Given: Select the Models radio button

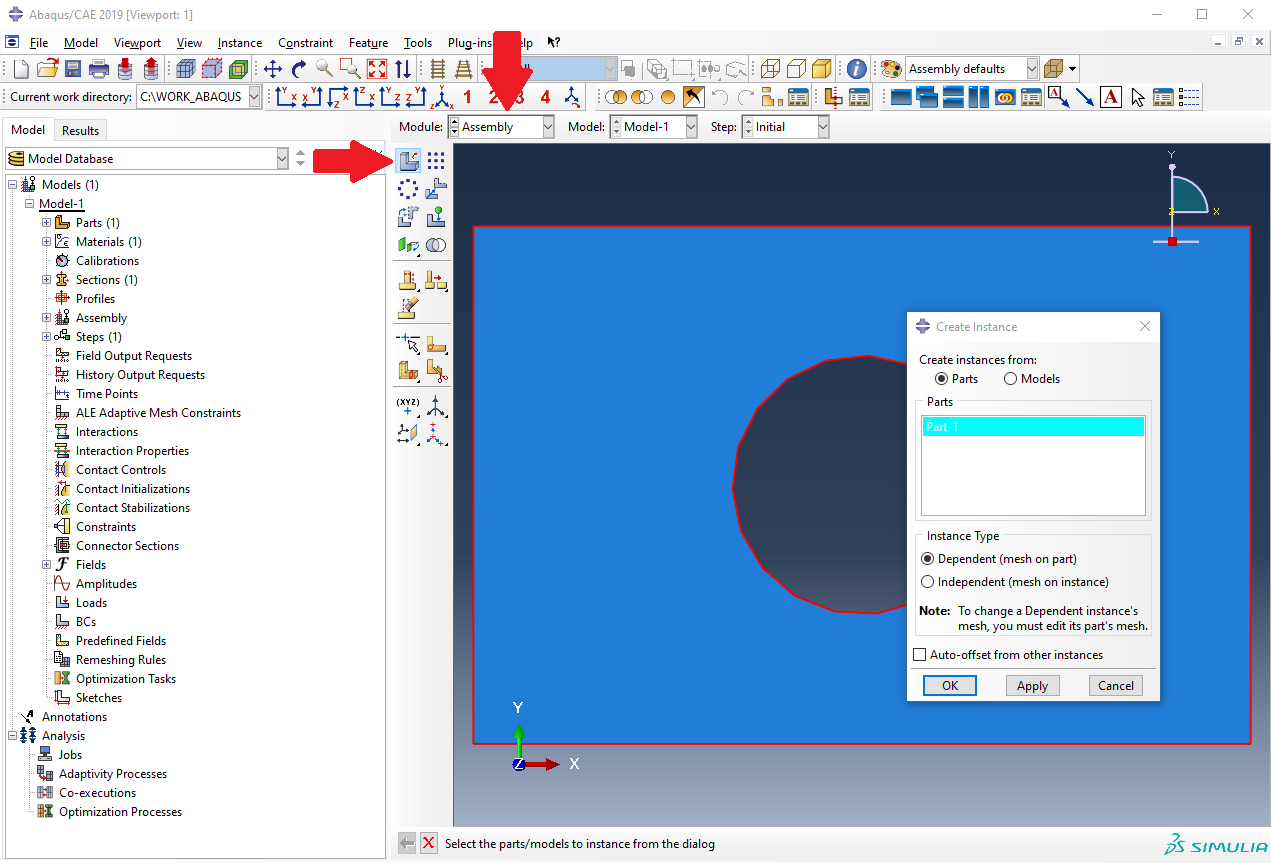Looking at the screenshot, I should click(x=1010, y=379).
